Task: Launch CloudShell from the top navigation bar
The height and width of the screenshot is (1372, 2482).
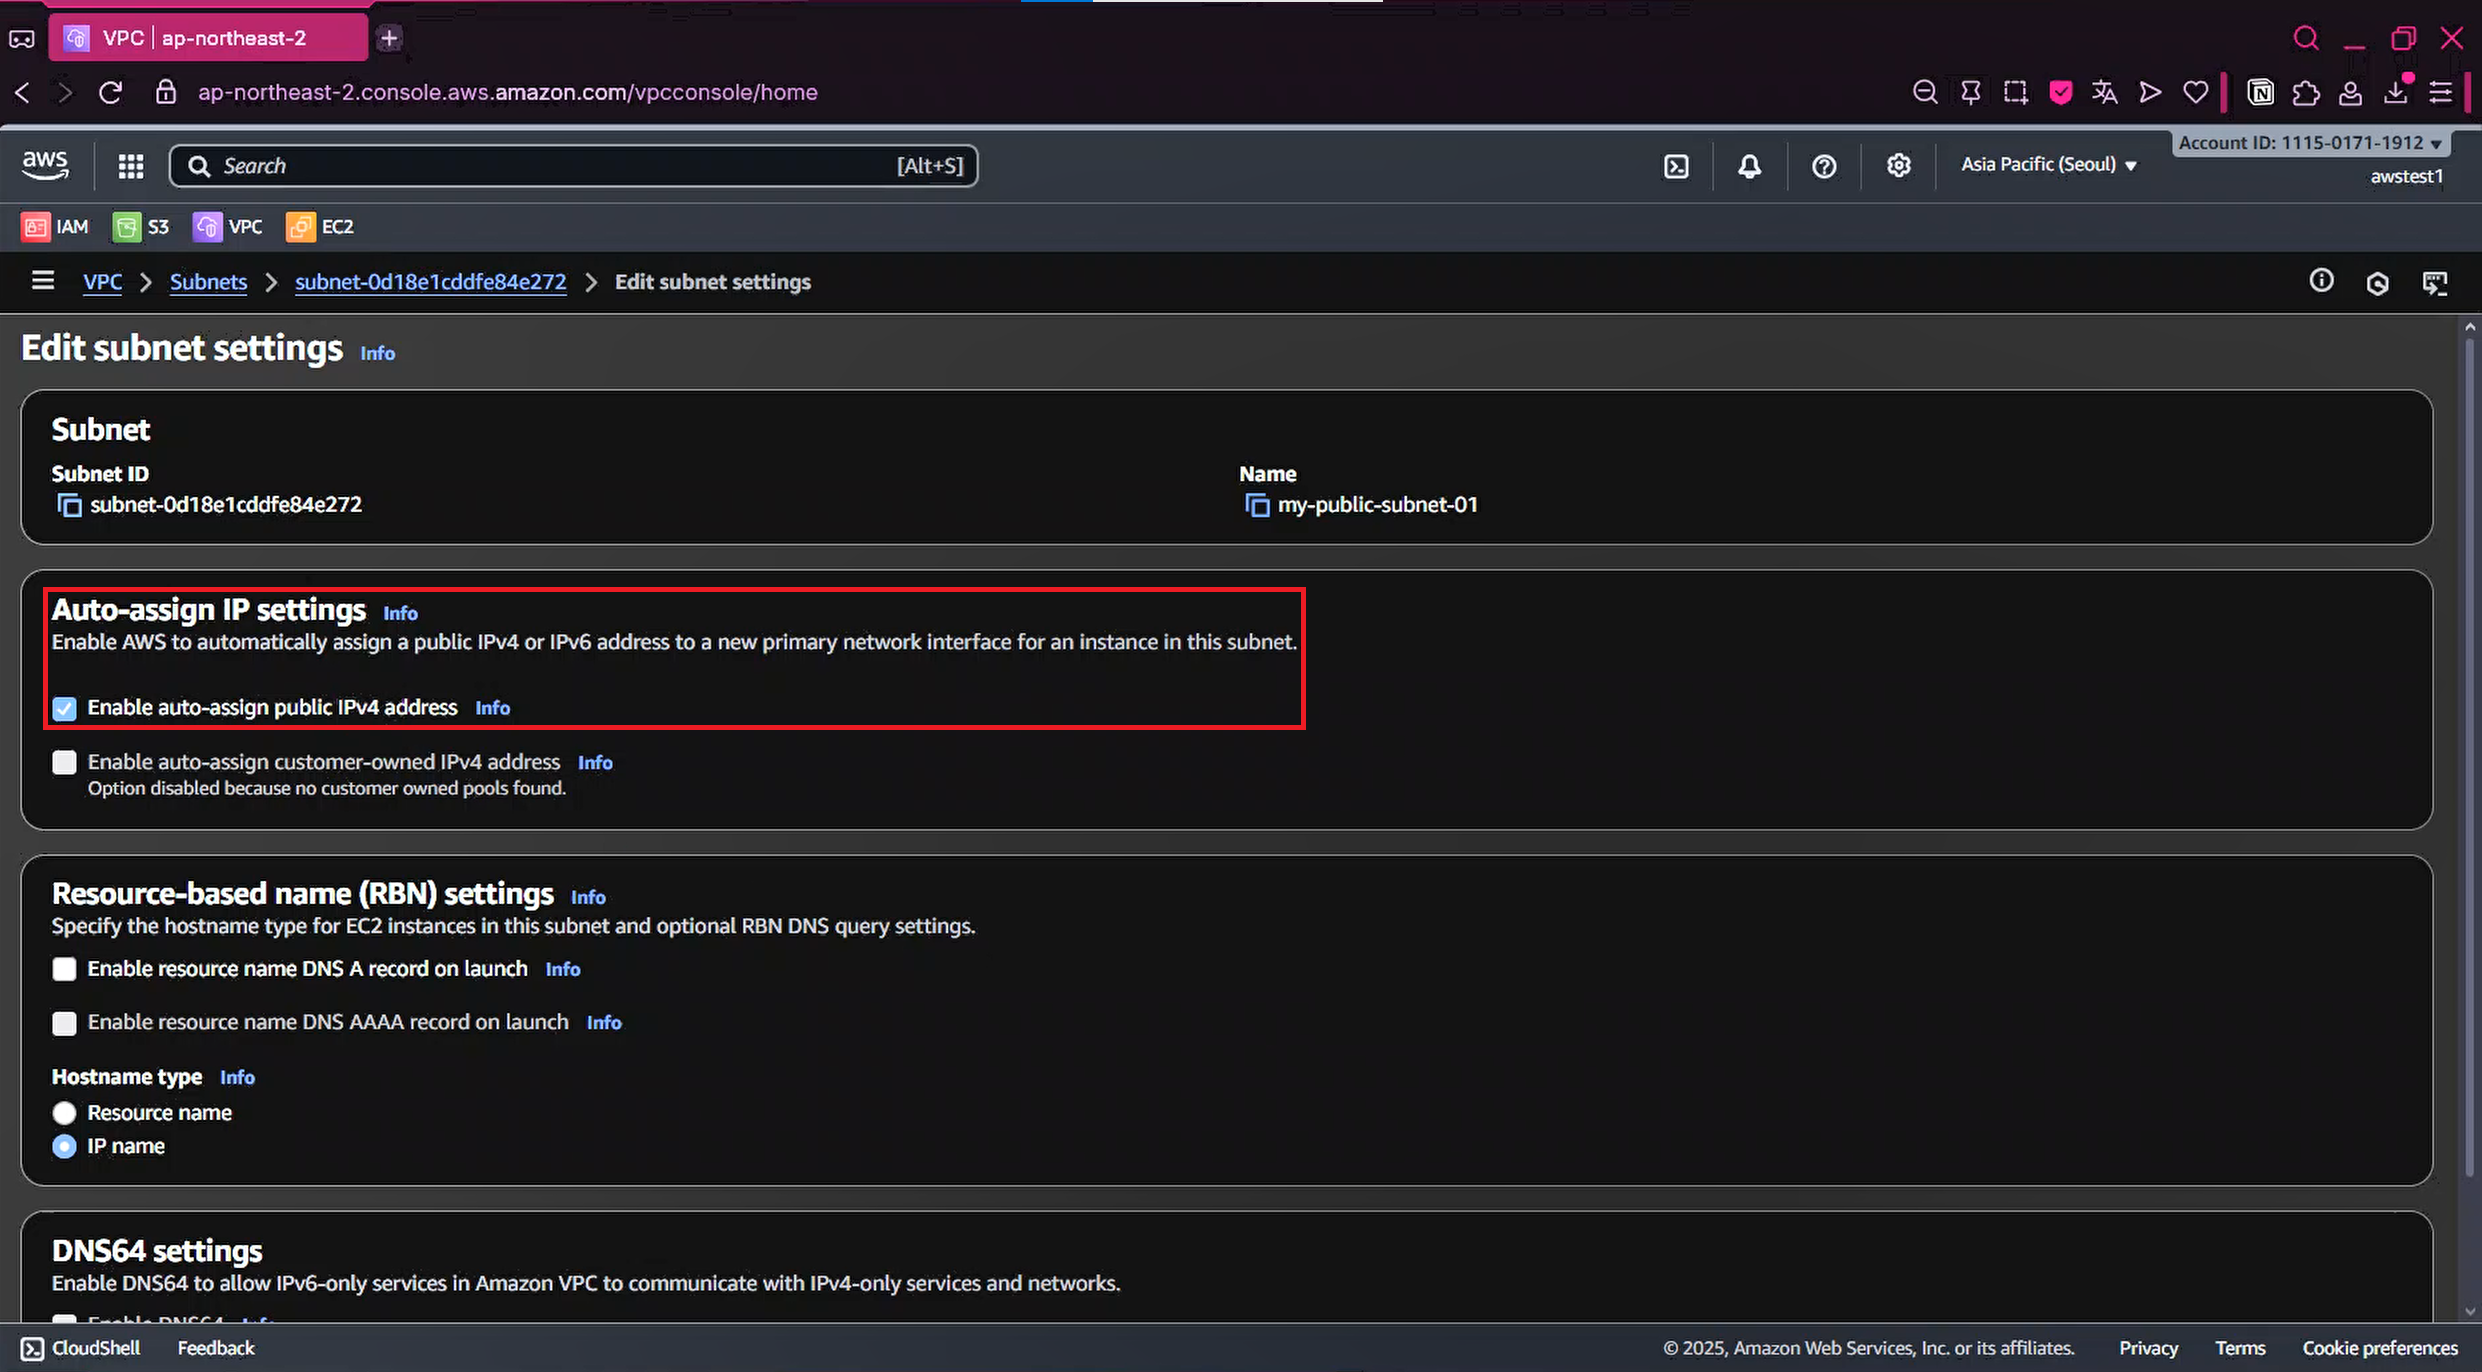Action: coord(1676,166)
